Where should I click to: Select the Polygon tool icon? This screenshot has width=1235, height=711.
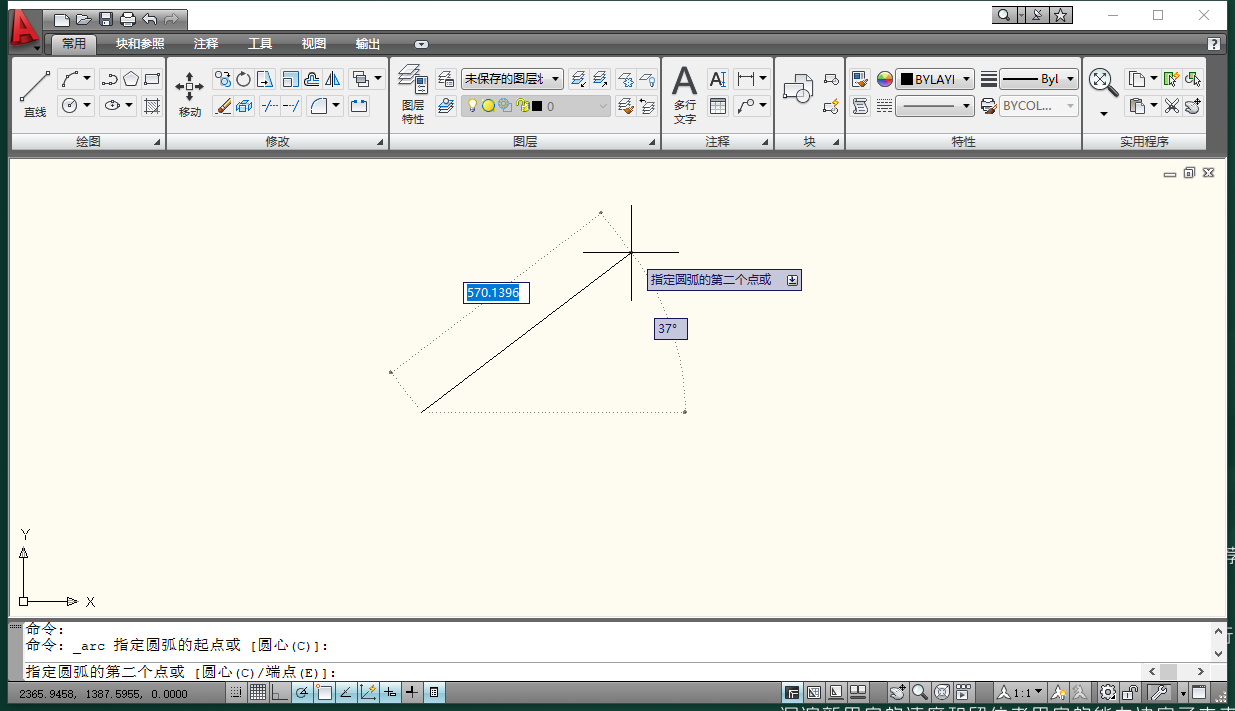[130, 79]
